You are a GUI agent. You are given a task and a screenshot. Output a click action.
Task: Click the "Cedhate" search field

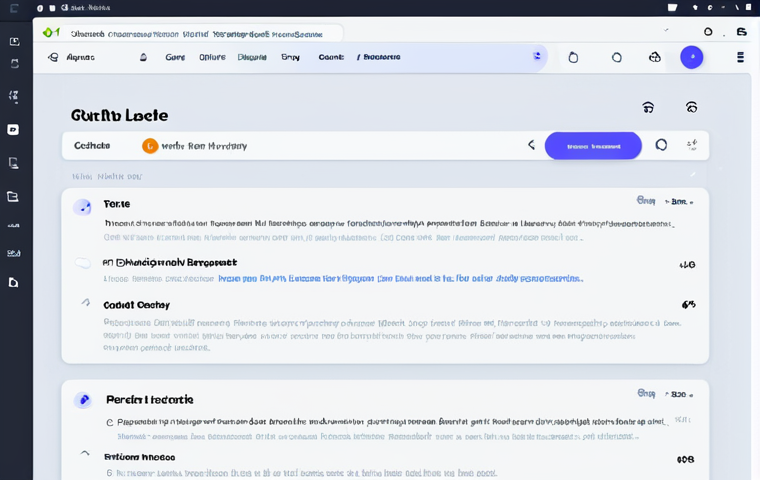(92, 146)
